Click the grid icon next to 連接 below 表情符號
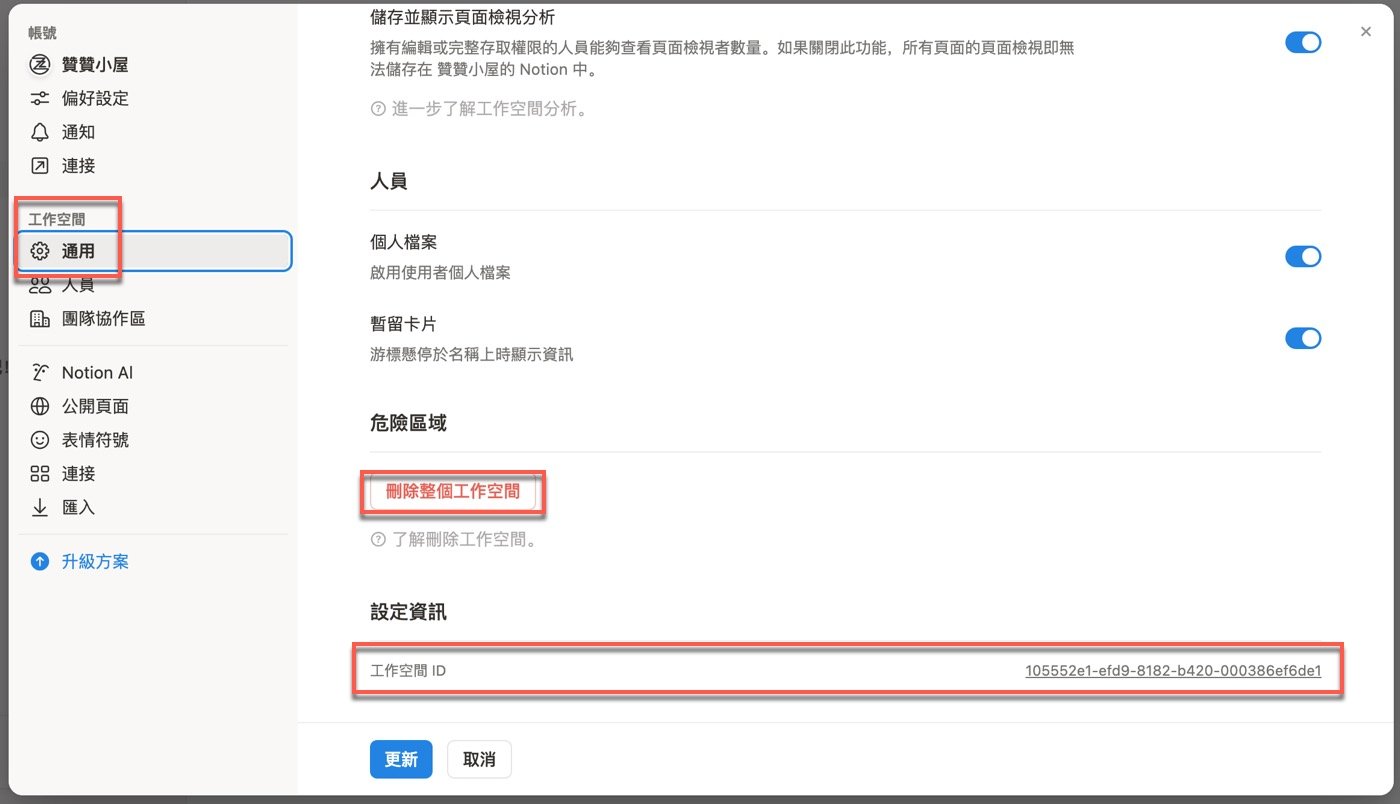1400x804 pixels. click(40, 474)
